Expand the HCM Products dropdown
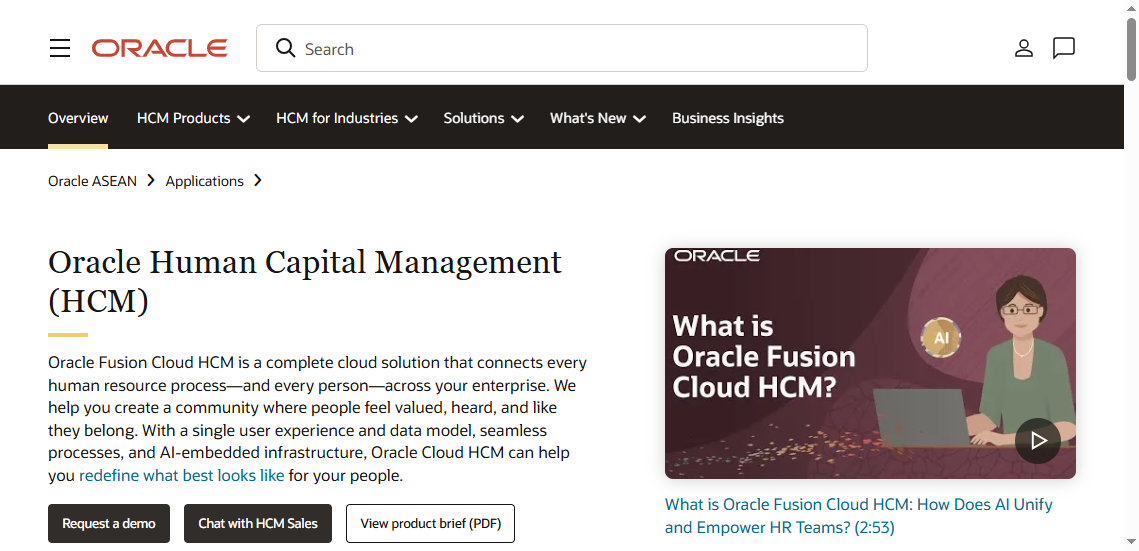This screenshot has width=1139, height=551. [x=193, y=118]
